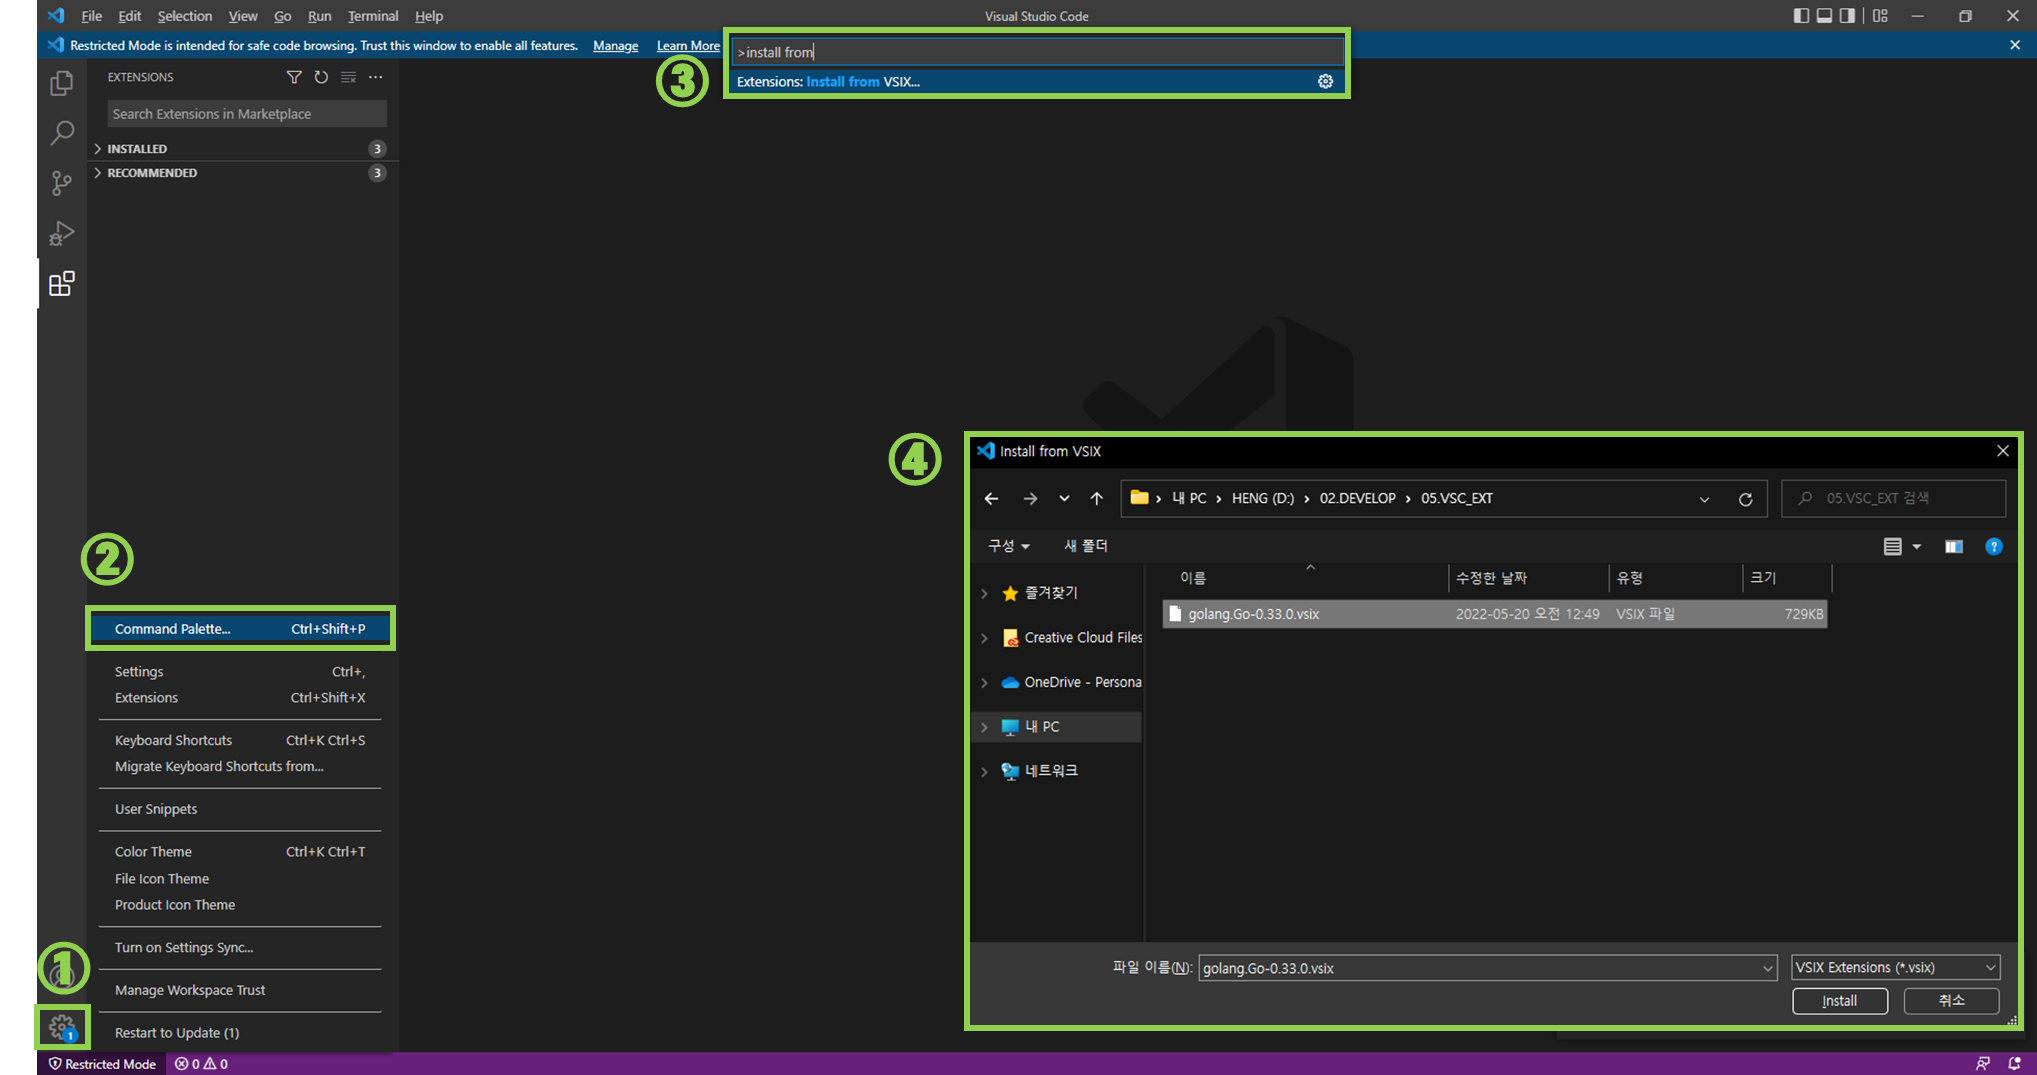Viewport: 2037px width, 1075px height.
Task: Open the Explorer view in activity bar
Action: coord(62,83)
